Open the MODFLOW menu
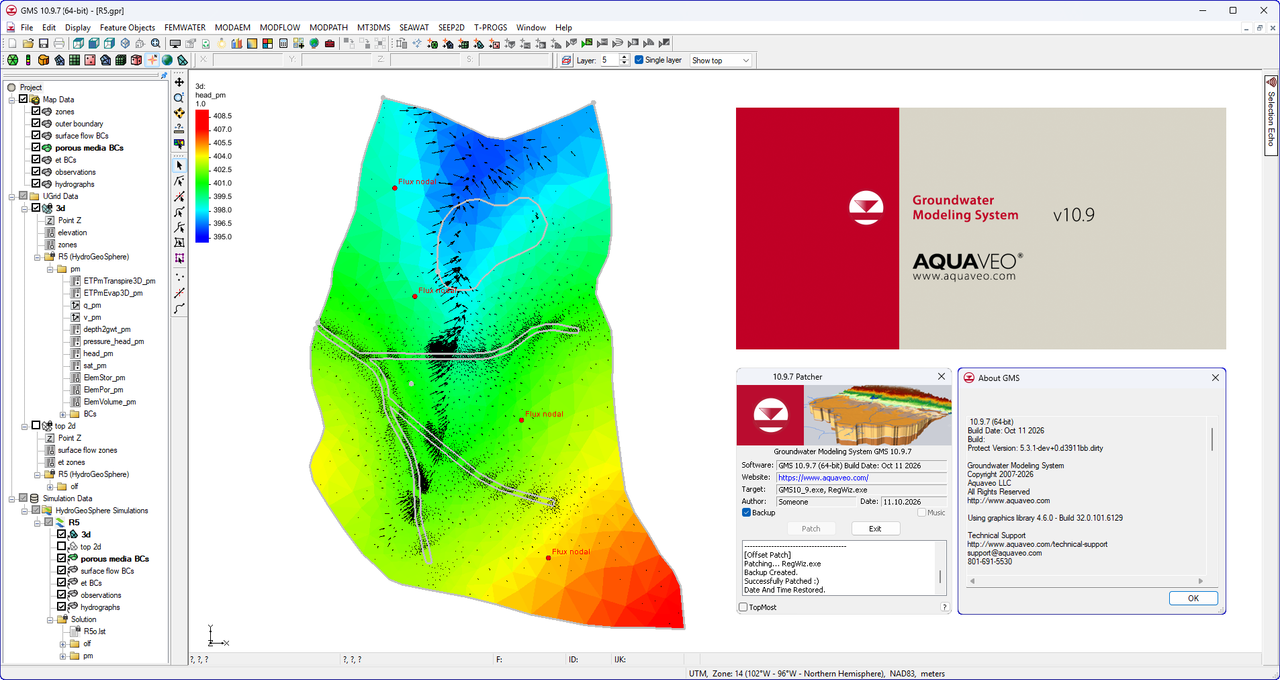Image resolution: width=1280 pixels, height=680 pixels. [280, 27]
